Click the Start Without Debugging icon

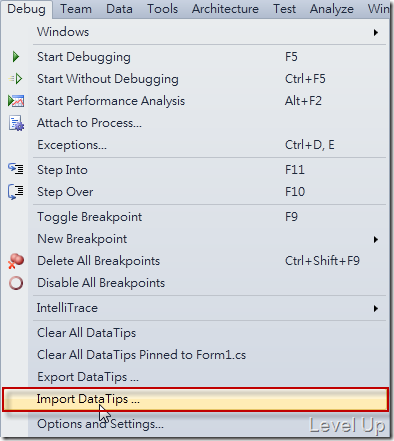(16, 79)
